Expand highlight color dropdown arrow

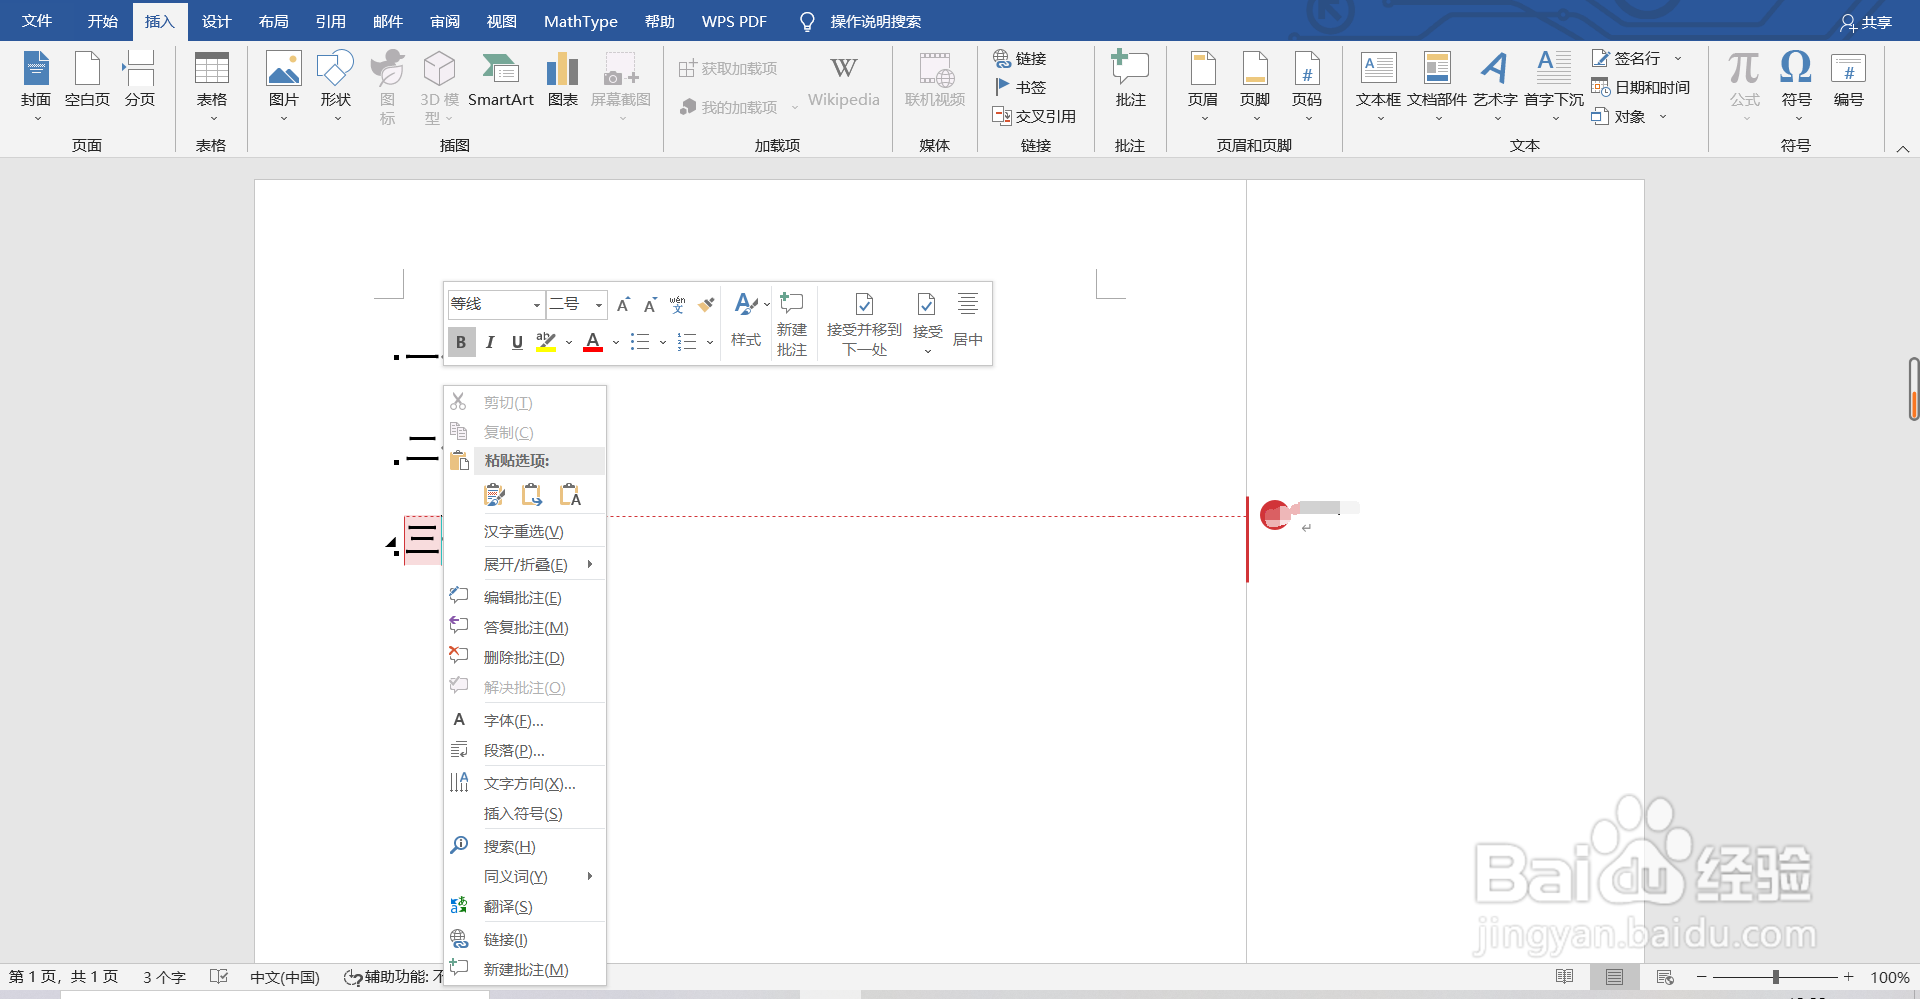click(x=569, y=342)
